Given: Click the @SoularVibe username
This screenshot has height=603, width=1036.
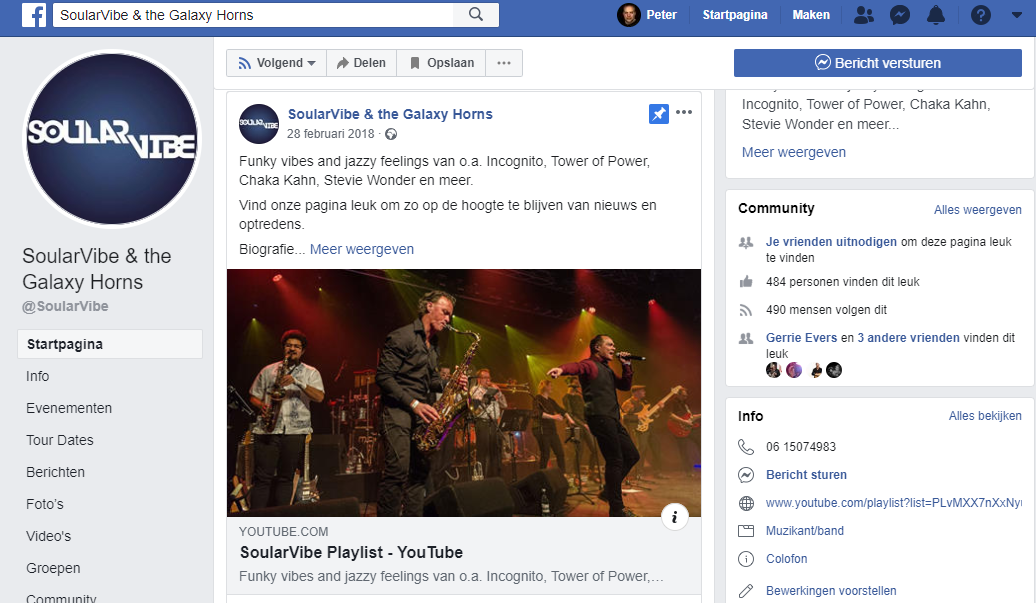Looking at the screenshot, I should (65, 306).
